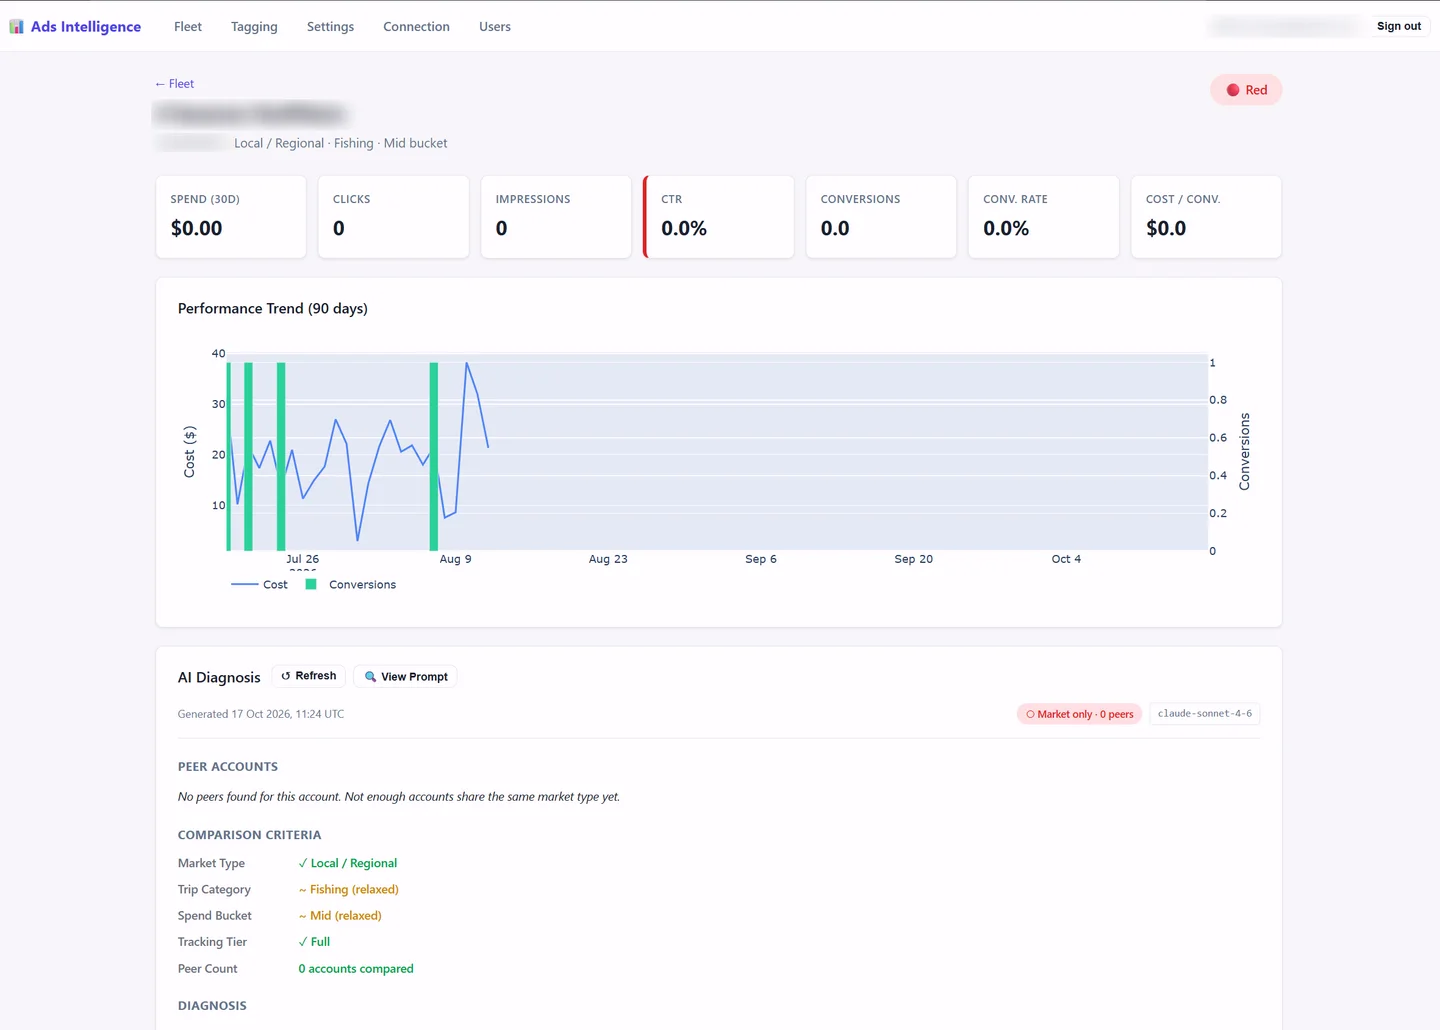The width and height of the screenshot is (1440, 1030).
Task: Click the Red status badge
Action: [1246, 90]
